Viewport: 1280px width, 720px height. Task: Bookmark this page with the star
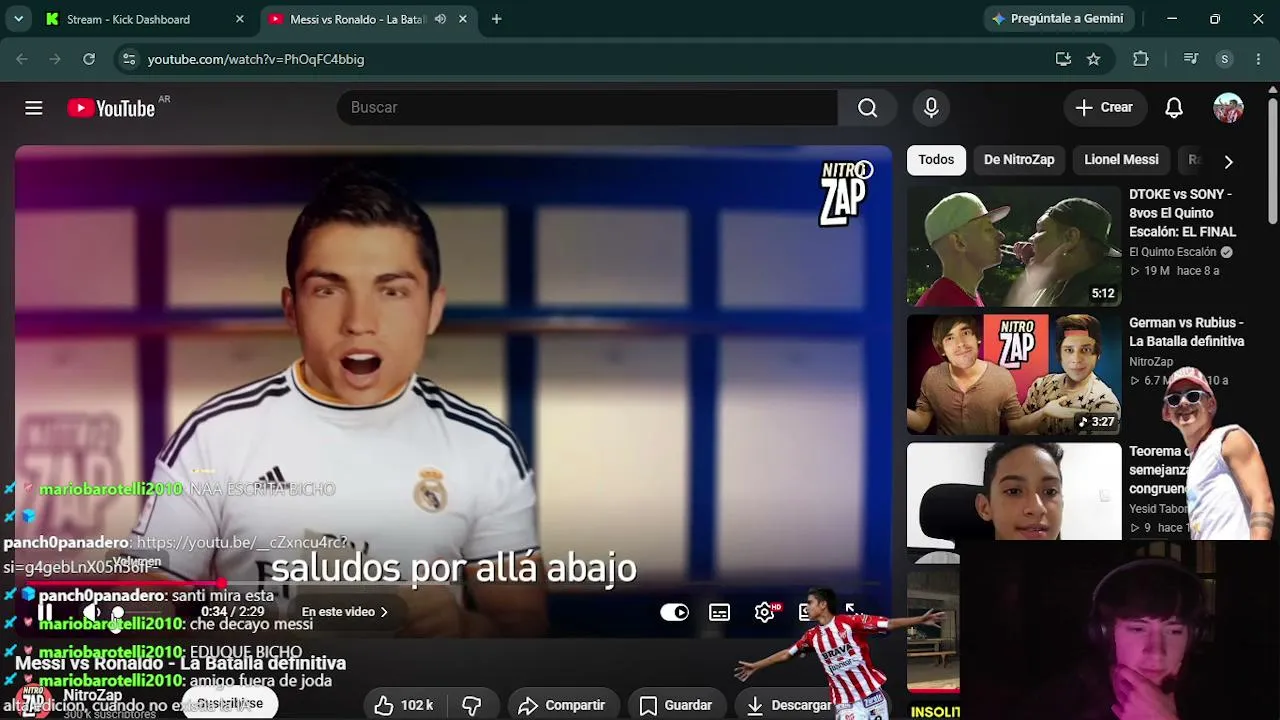click(1094, 59)
